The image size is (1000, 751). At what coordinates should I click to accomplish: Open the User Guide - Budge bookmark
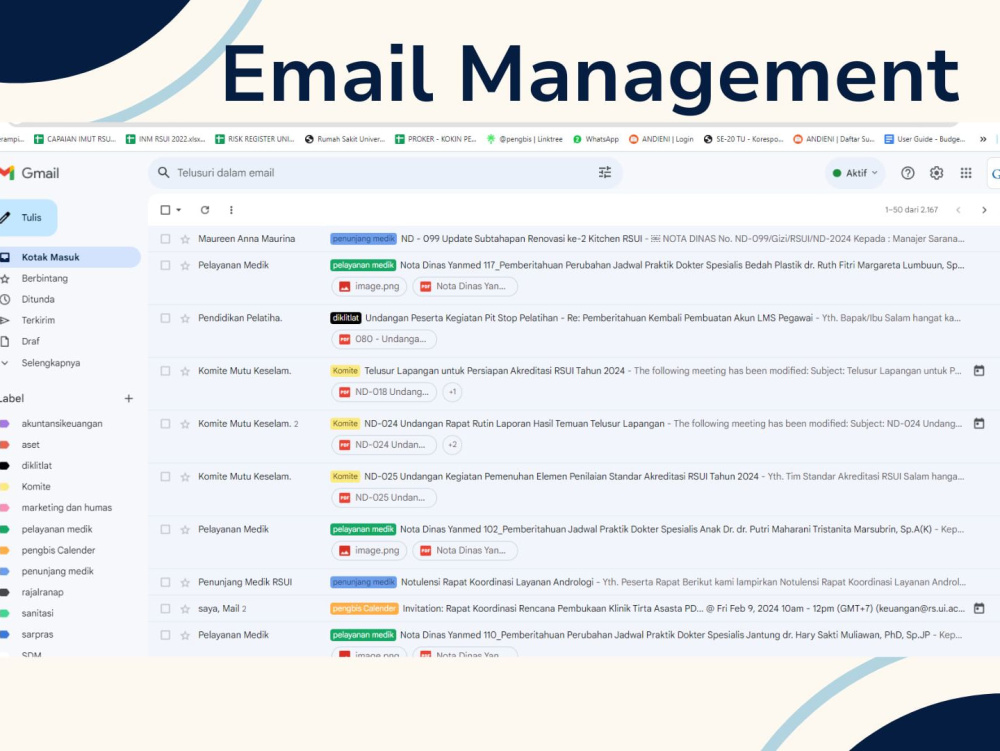(x=925, y=139)
